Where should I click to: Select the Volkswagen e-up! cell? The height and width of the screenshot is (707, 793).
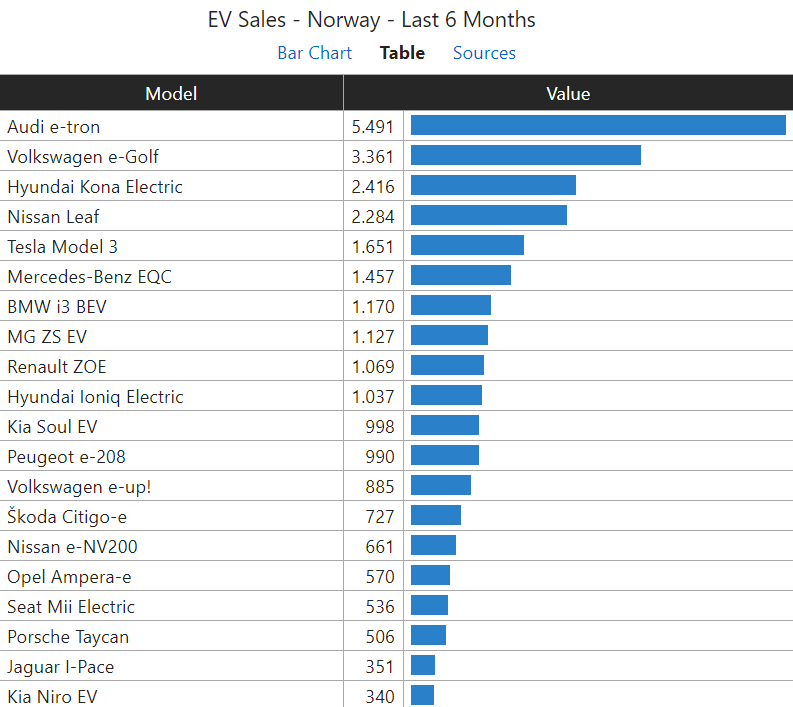pos(171,487)
